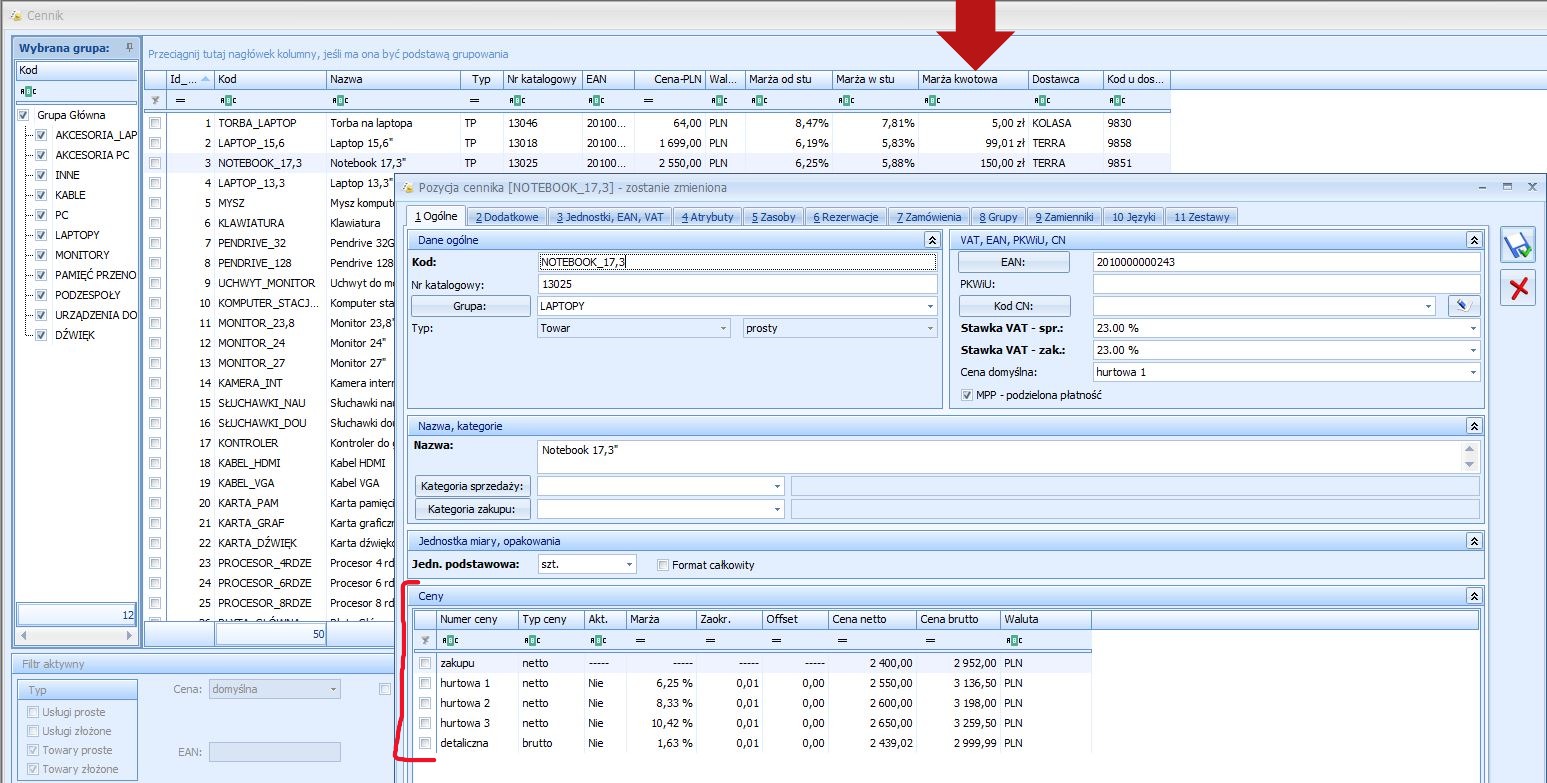Image resolution: width=1547 pixels, height=783 pixels.
Task: Click the Kategoria sprzedaży button
Action: (472, 486)
